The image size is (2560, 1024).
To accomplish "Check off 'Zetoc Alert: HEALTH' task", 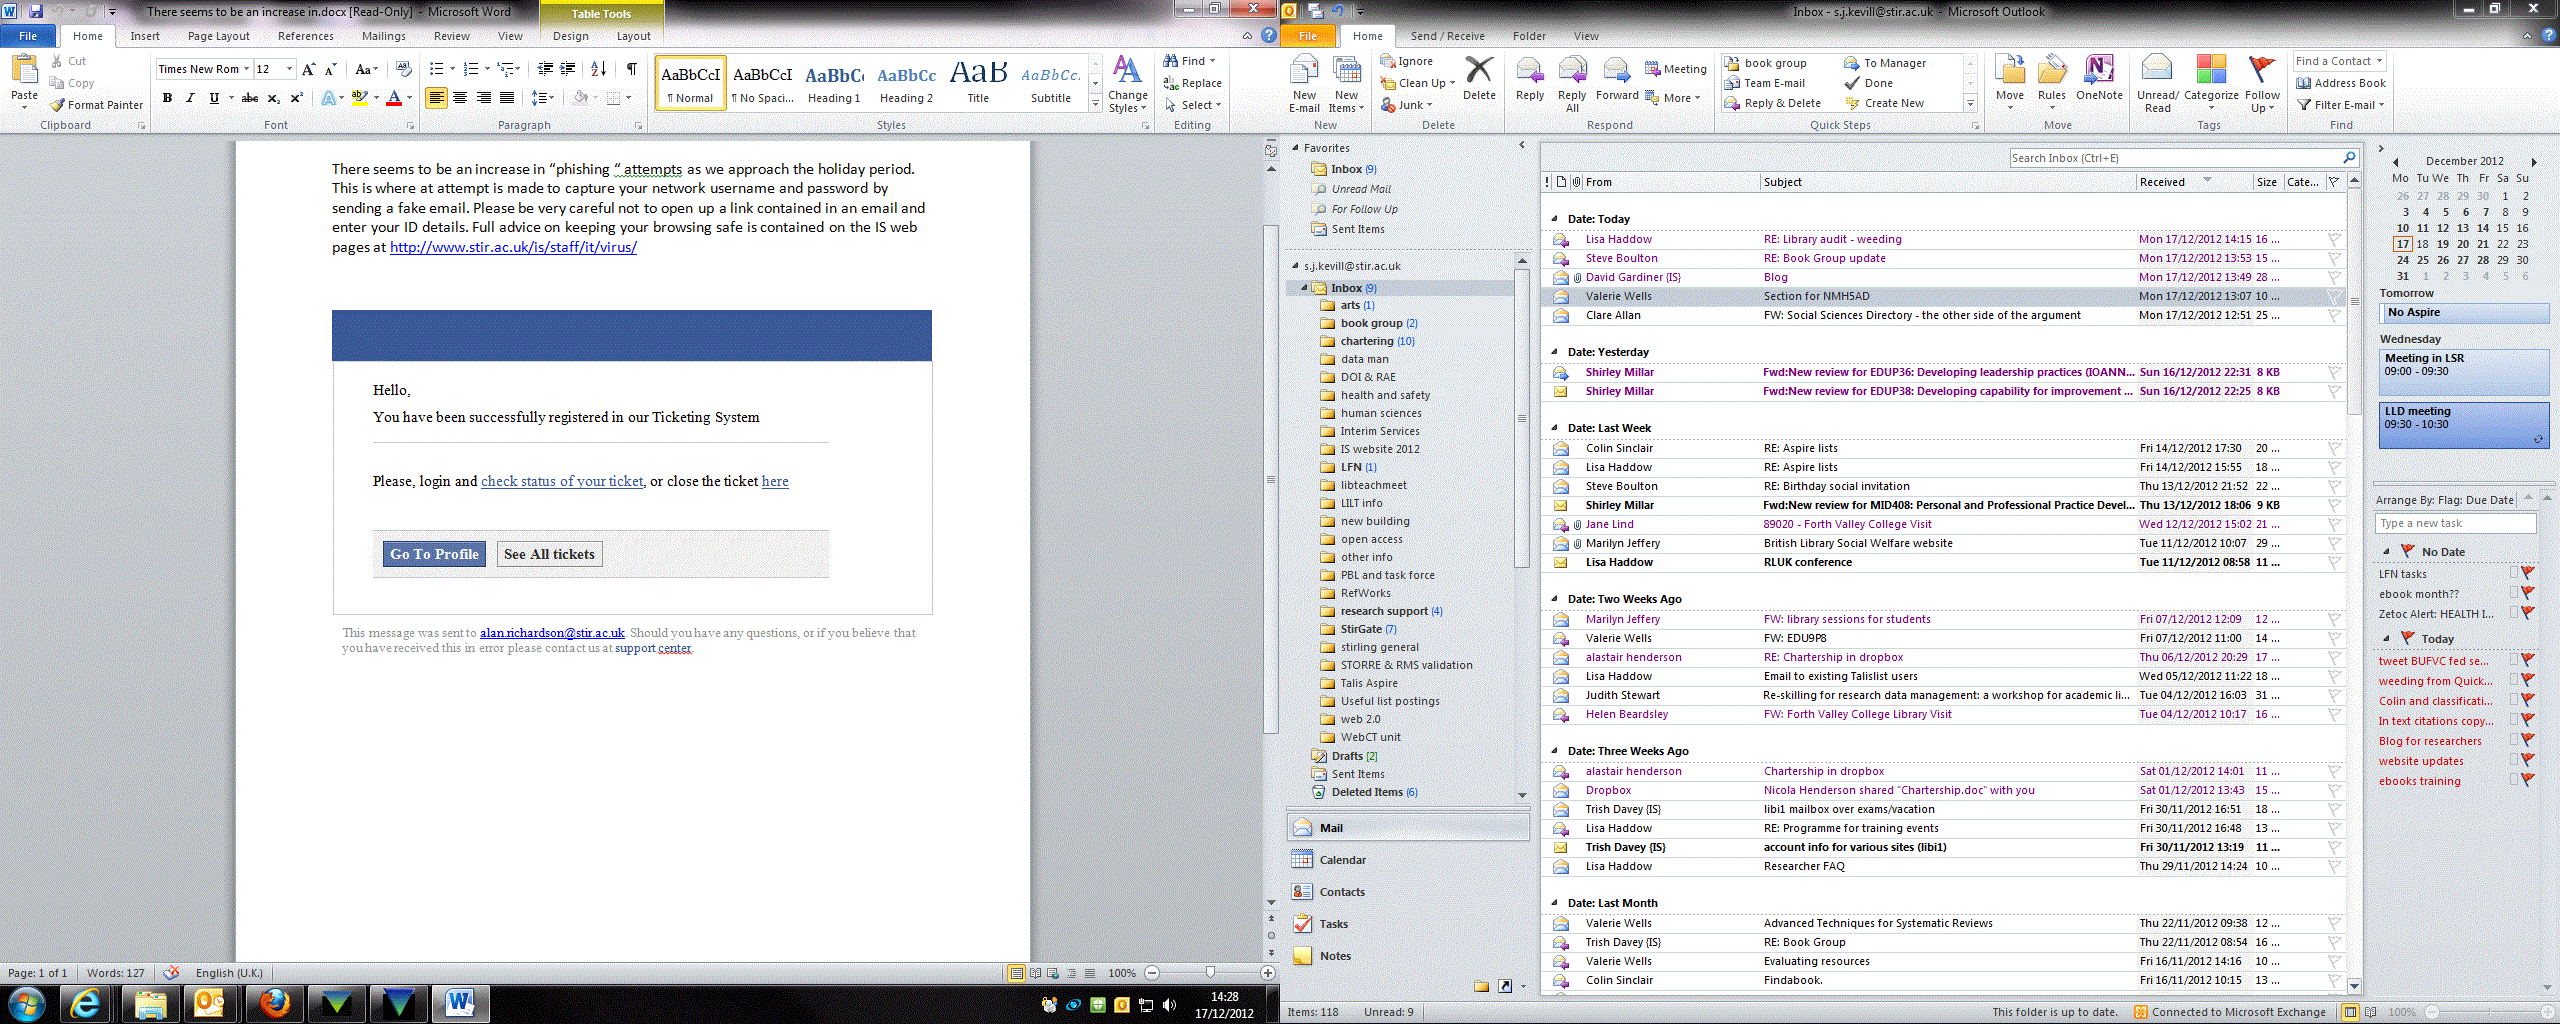I will click(2514, 613).
